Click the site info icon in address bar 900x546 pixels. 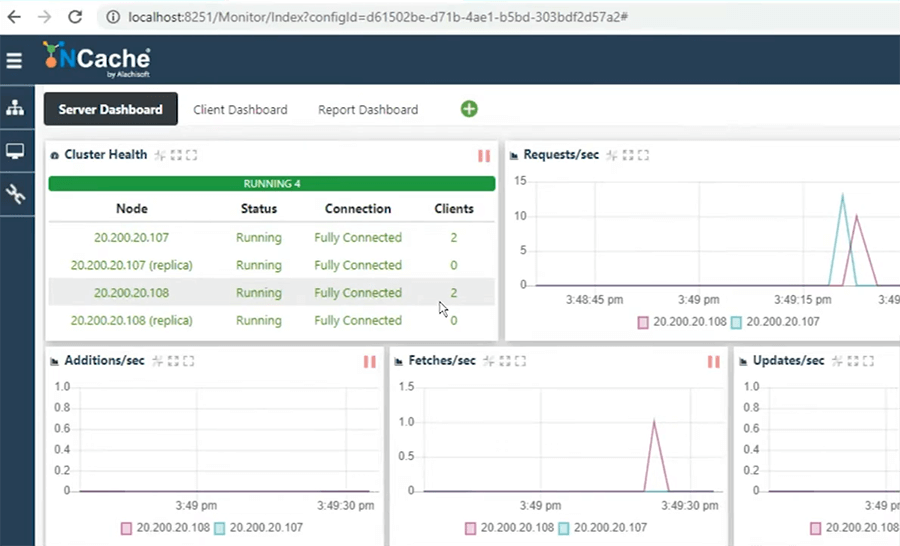[113, 17]
